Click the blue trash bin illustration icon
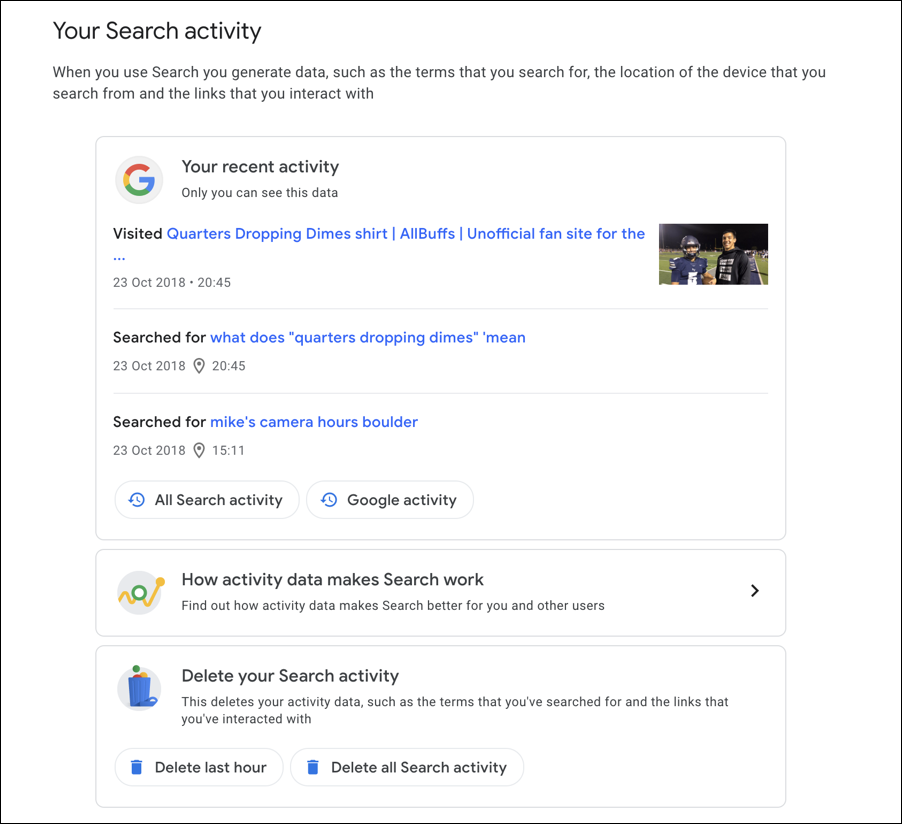The height and width of the screenshot is (824, 902). point(140,688)
